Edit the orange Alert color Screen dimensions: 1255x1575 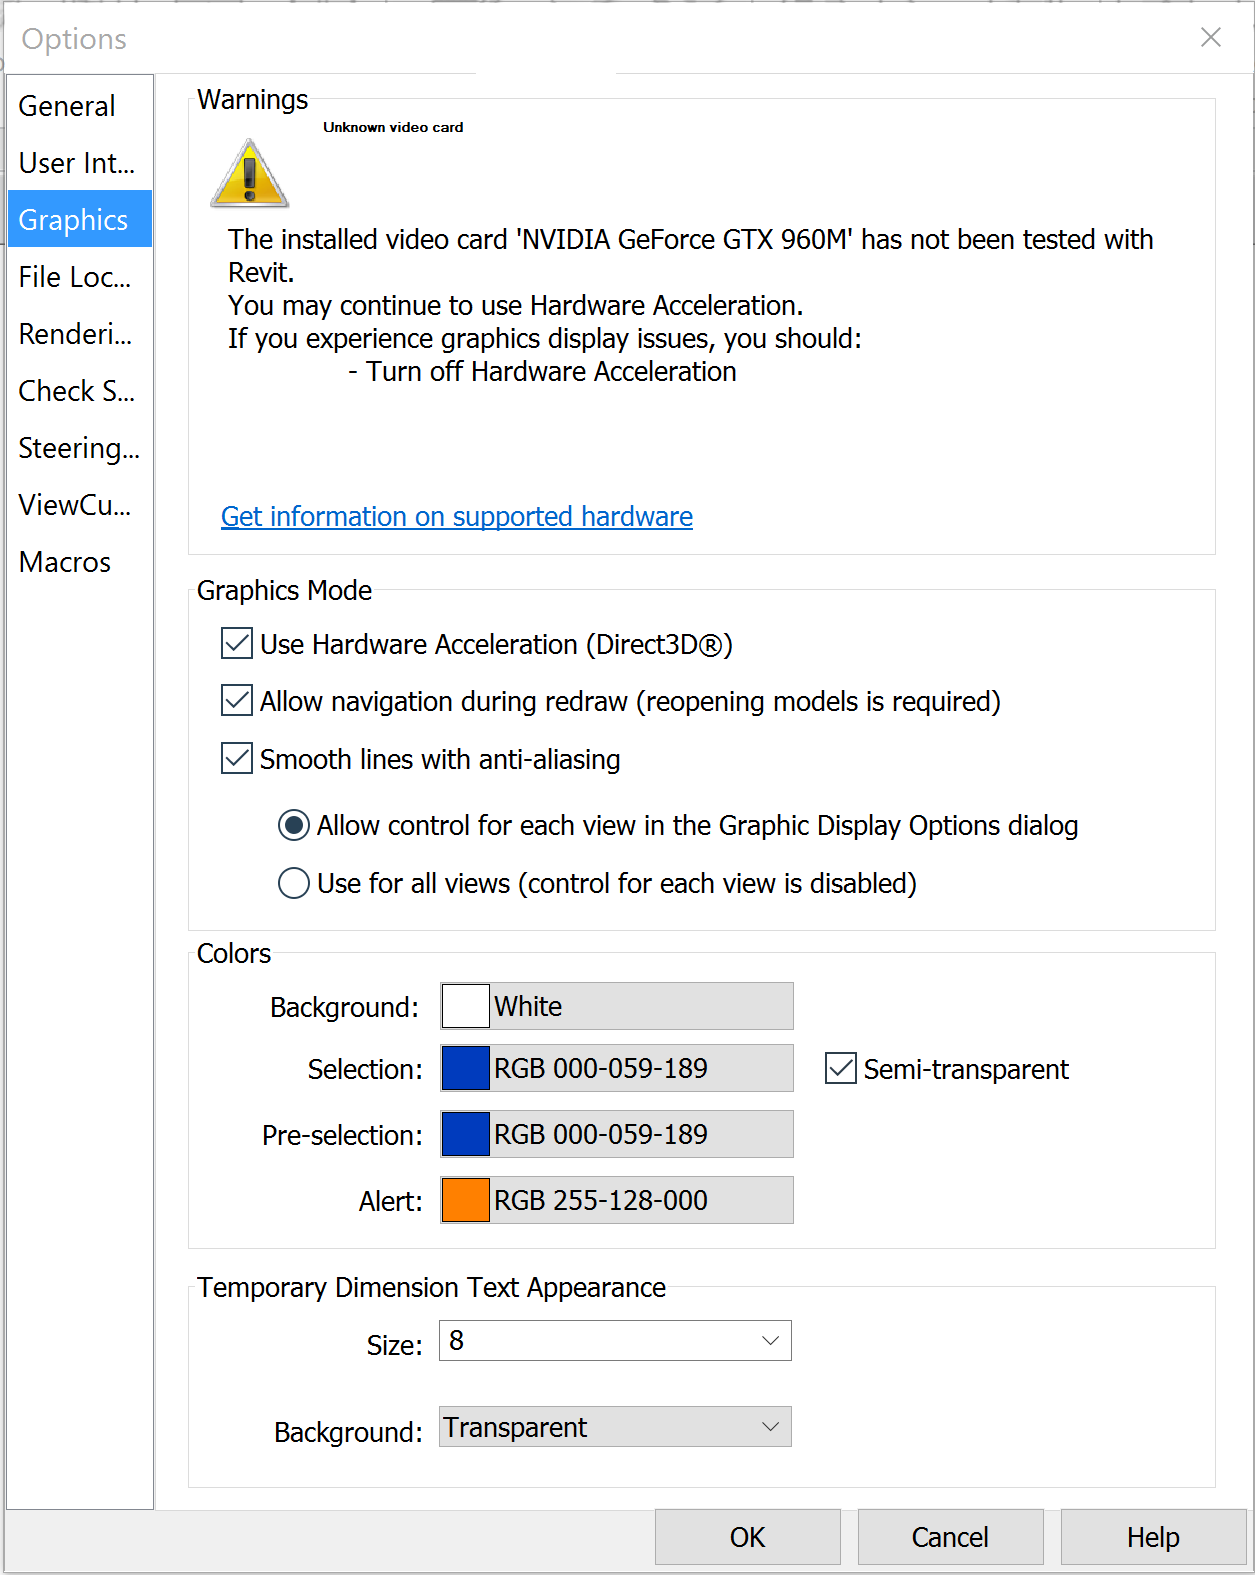click(465, 1199)
